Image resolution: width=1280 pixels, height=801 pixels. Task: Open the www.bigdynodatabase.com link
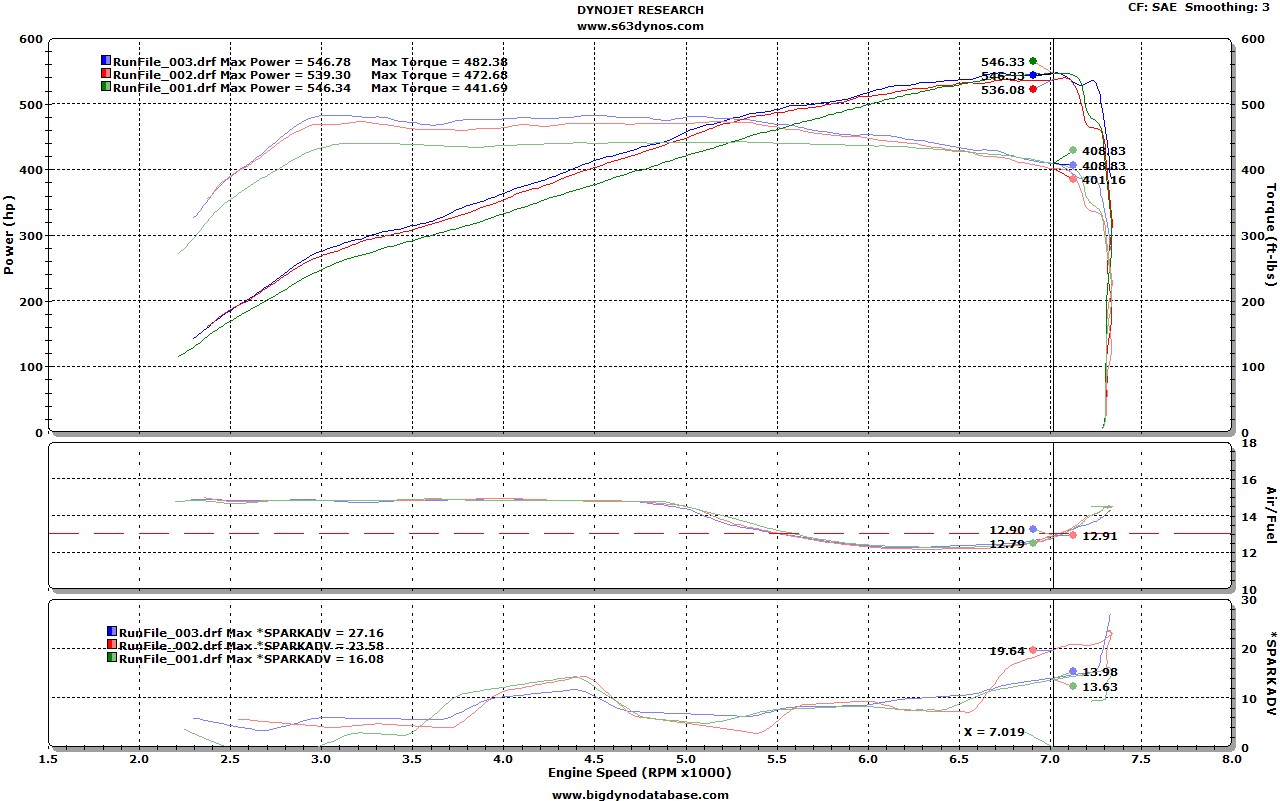pyautogui.click(x=639, y=795)
